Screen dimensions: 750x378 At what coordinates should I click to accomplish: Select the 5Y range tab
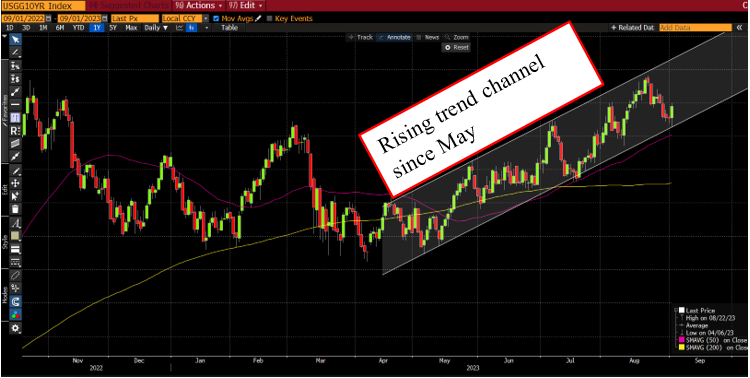point(113,28)
